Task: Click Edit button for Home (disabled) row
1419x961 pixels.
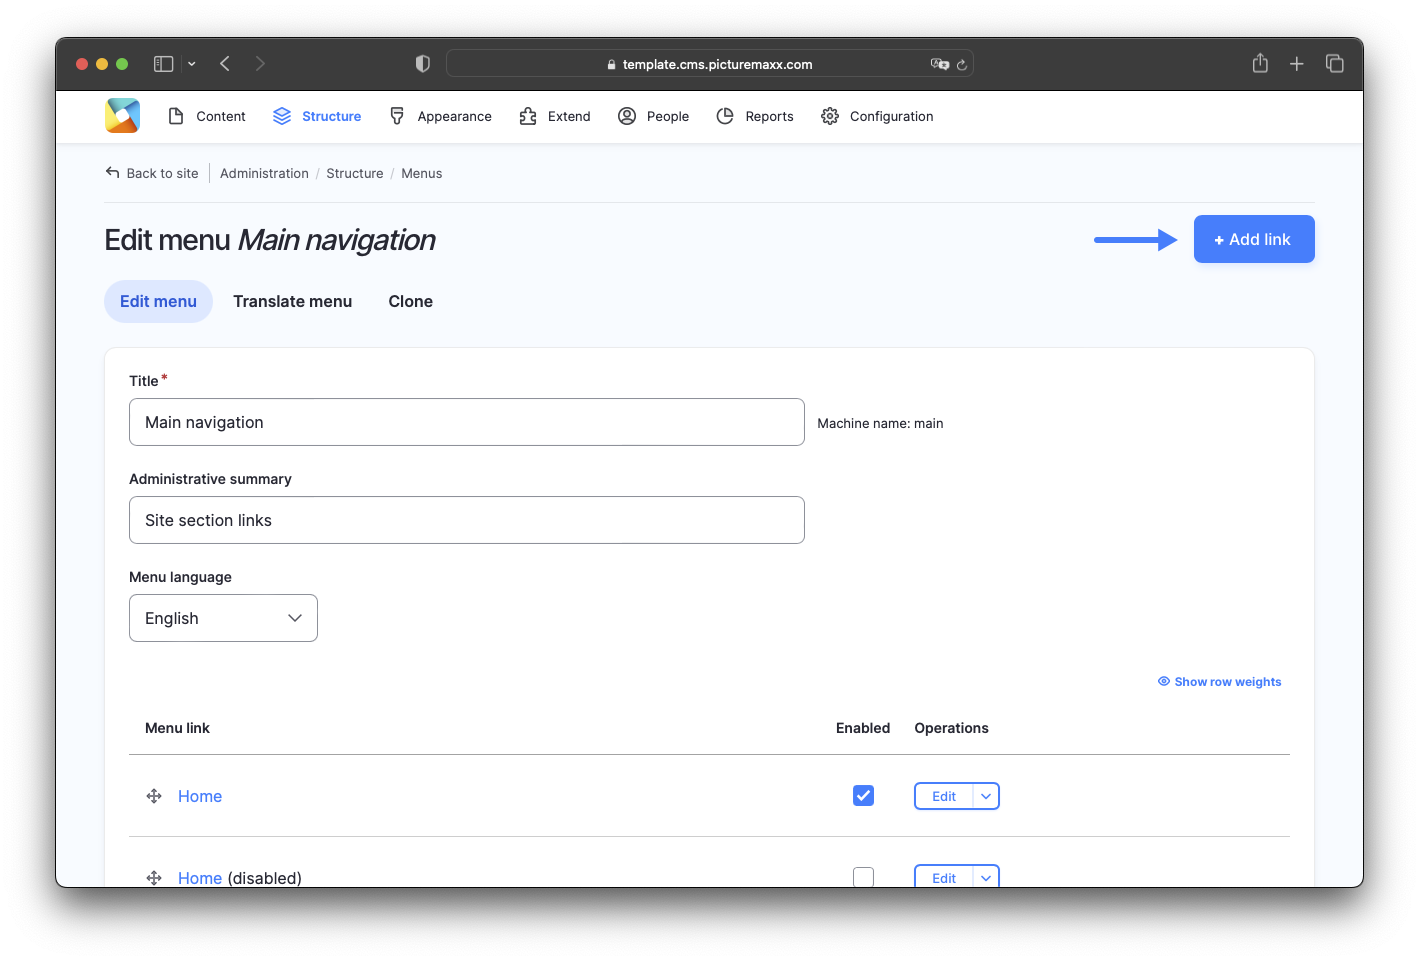Action: click(x=944, y=876)
